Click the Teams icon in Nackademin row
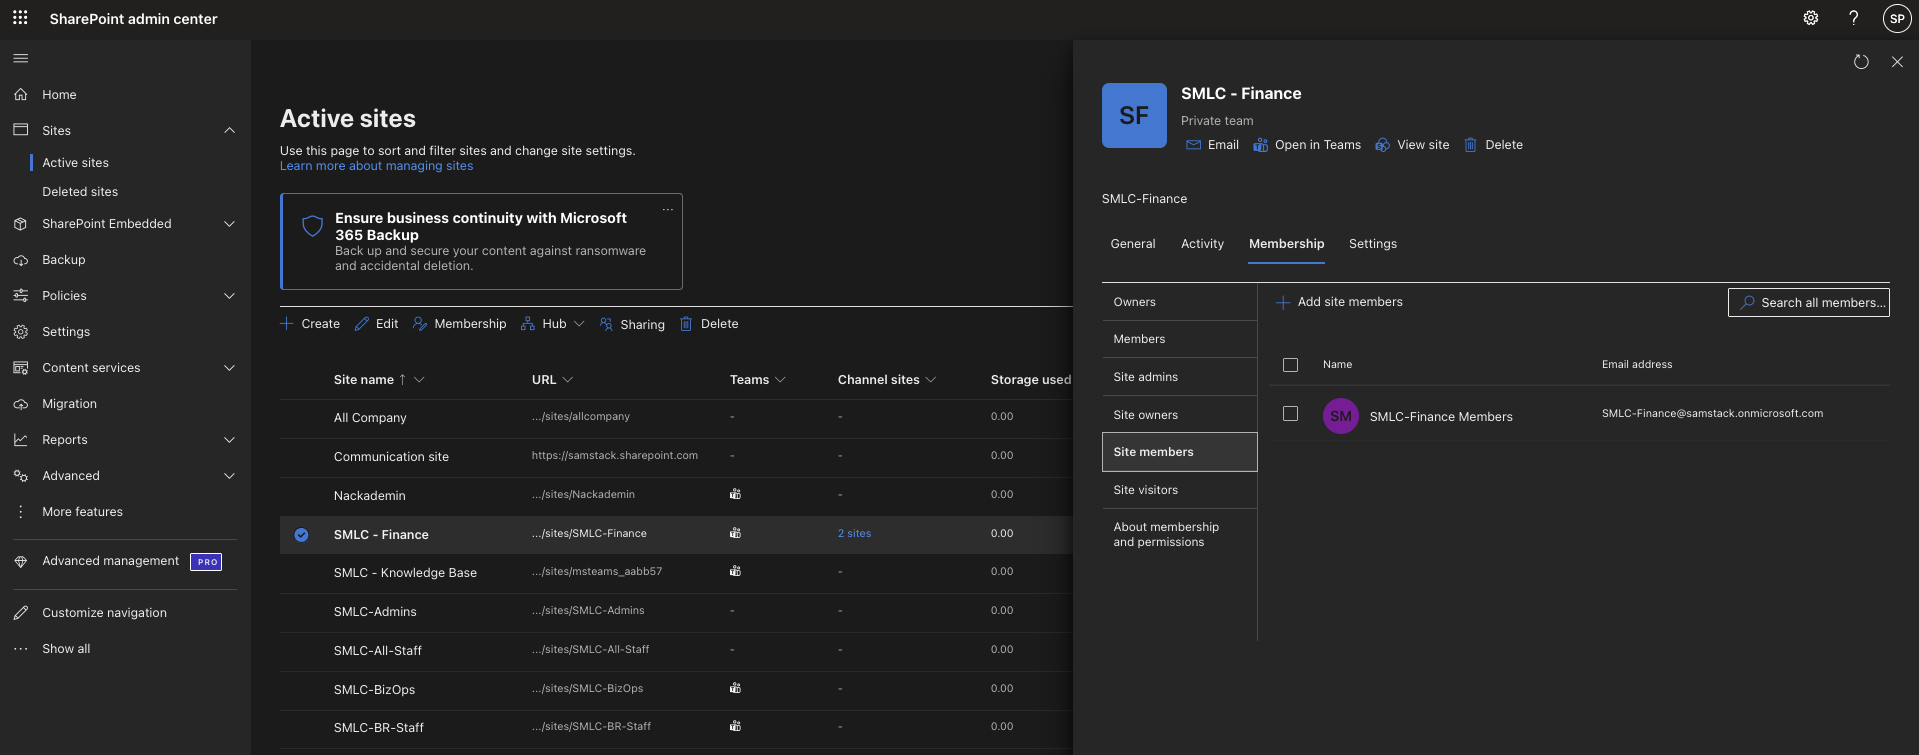 (735, 494)
